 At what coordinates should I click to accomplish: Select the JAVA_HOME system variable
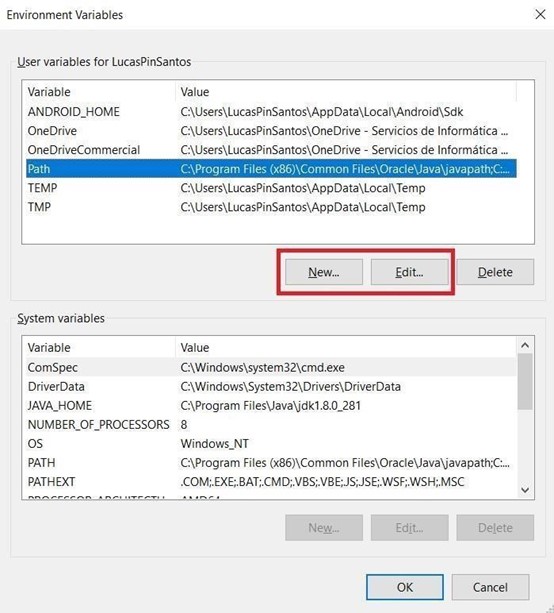271,406
